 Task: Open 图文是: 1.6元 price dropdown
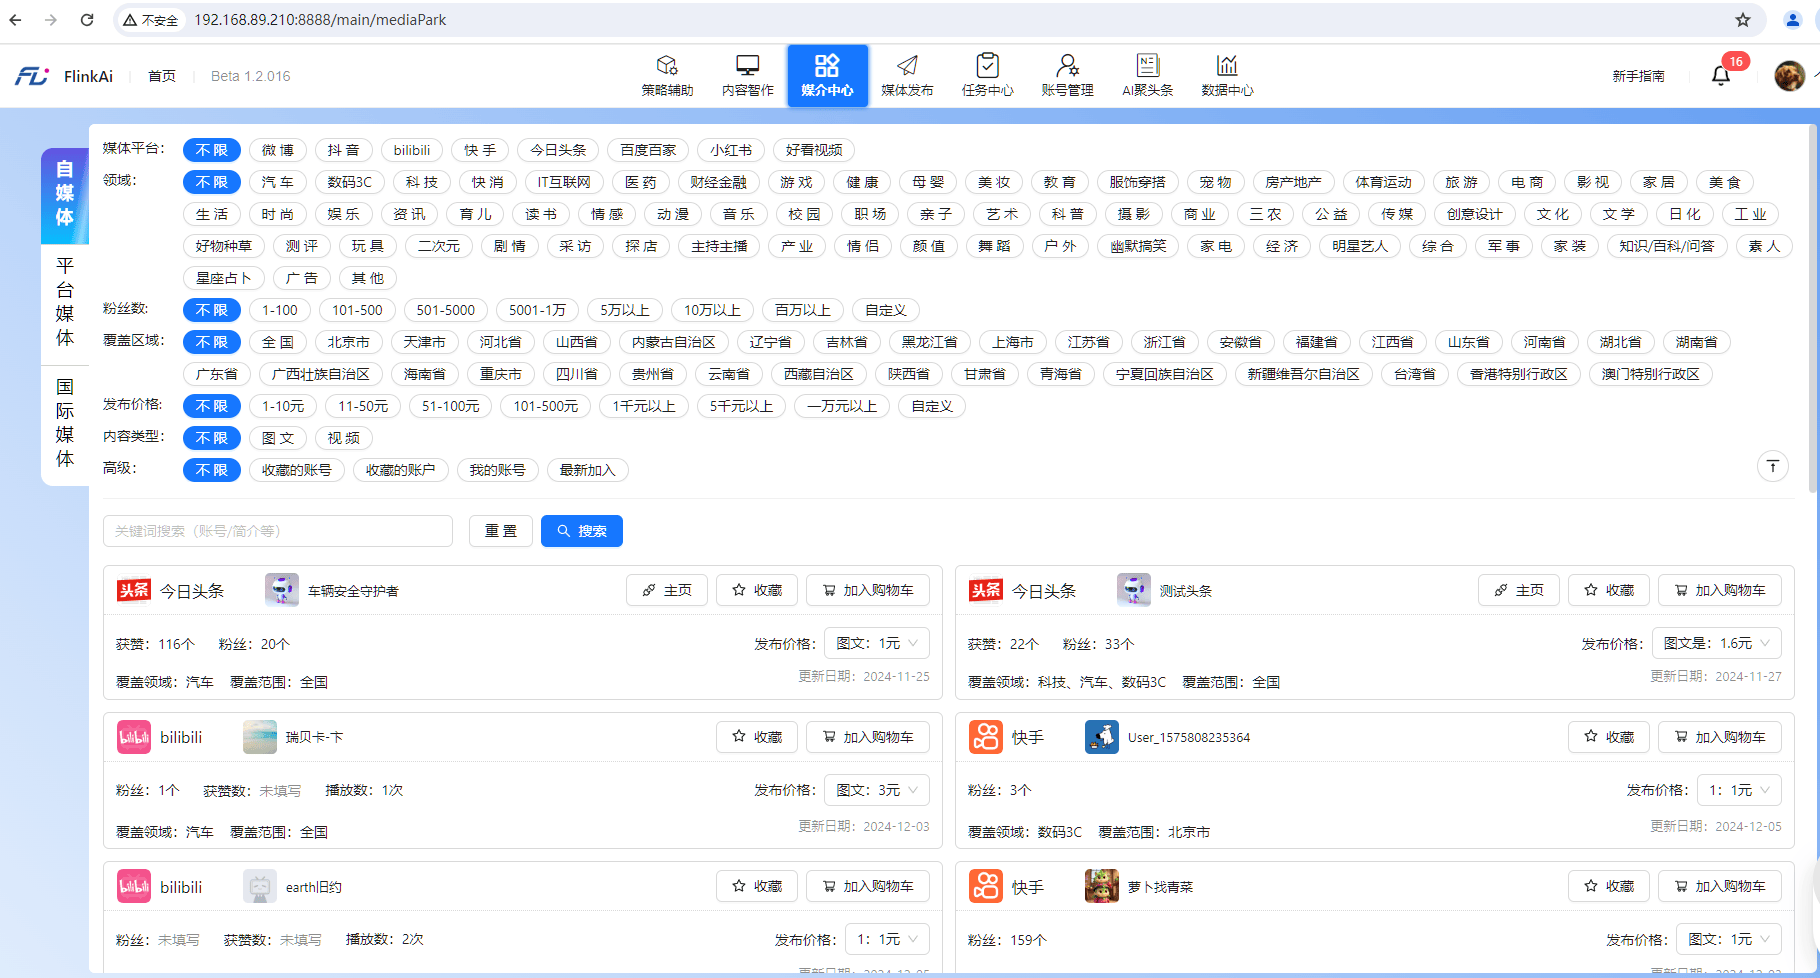[1717, 643]
